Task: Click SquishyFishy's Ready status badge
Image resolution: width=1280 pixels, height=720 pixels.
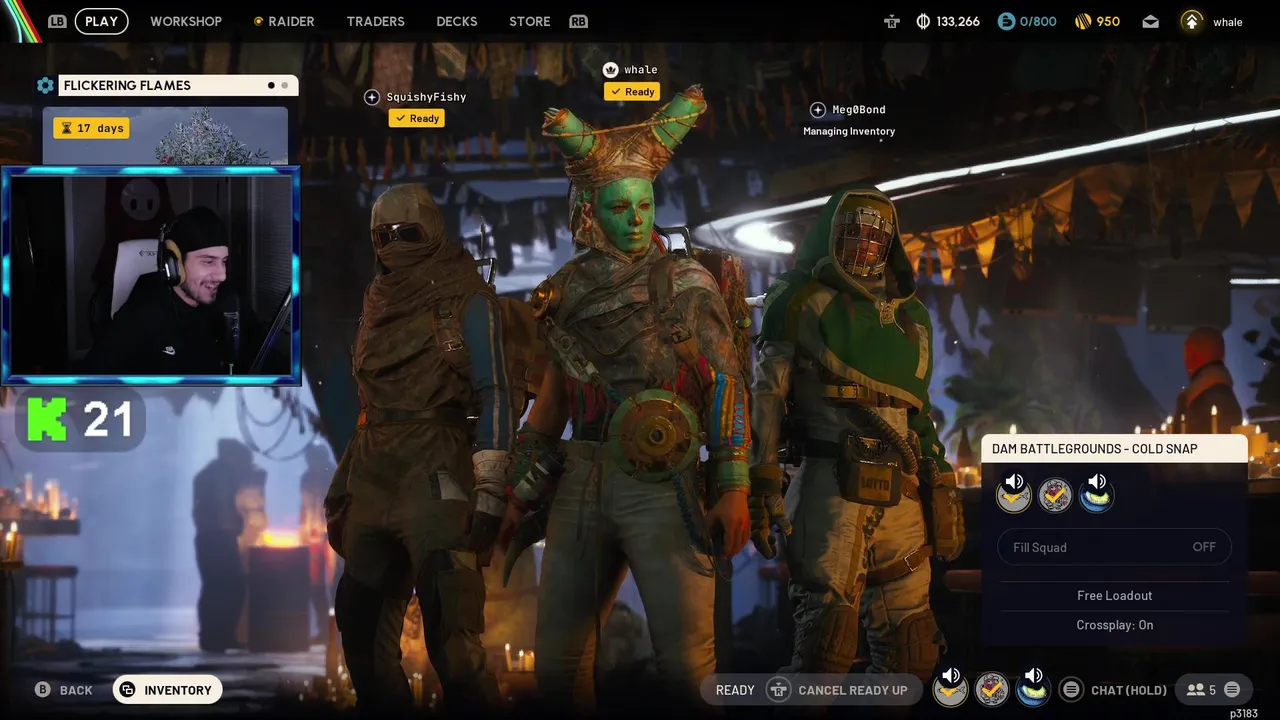Action: coord(417,118)
